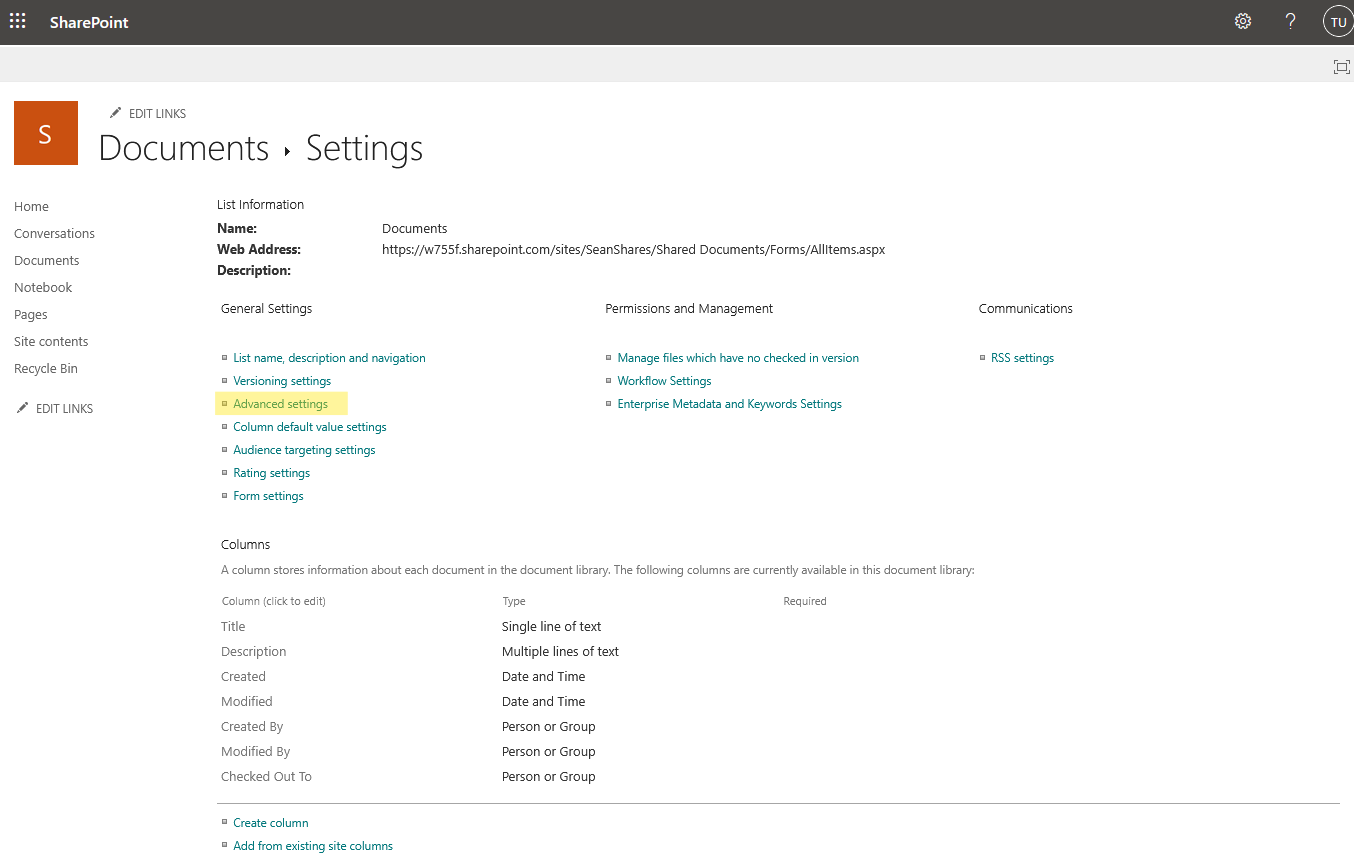Click the Edit Links pencil near the breadcrumb
The height and width of the screenshot is (864, 1354).
(148, 113)
